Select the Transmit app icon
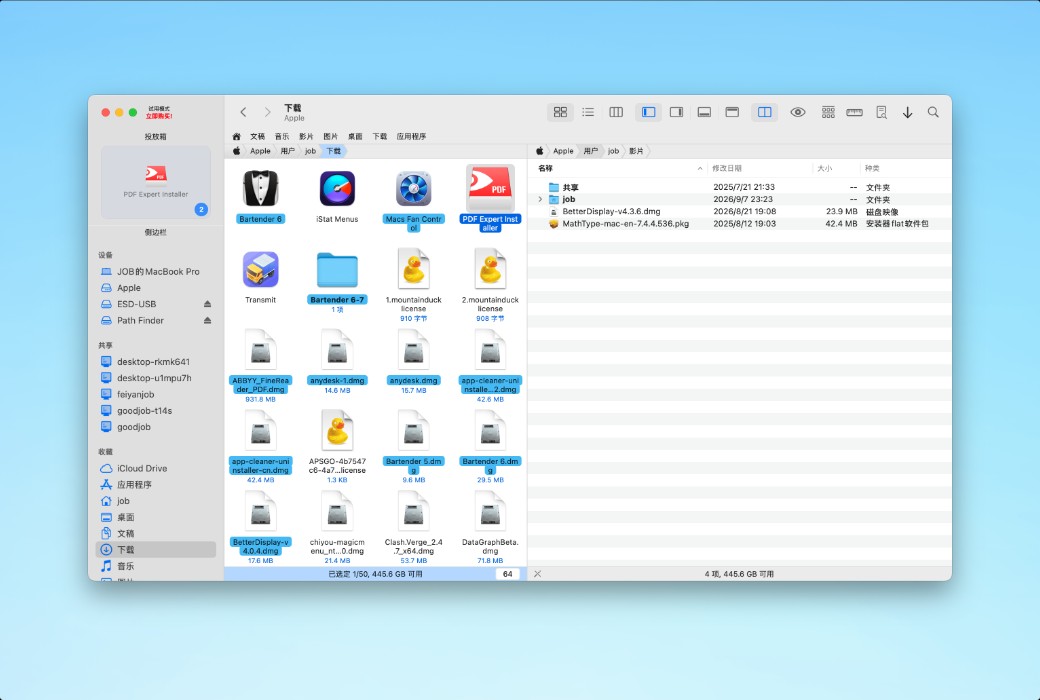 coord(261,270)
